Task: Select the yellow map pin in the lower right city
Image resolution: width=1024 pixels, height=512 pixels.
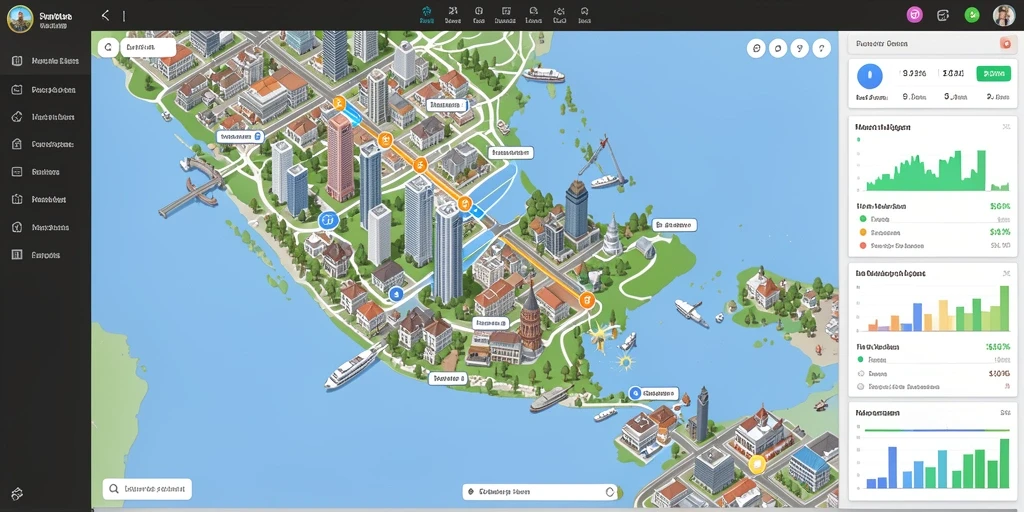Action: [x=756, y=464]
